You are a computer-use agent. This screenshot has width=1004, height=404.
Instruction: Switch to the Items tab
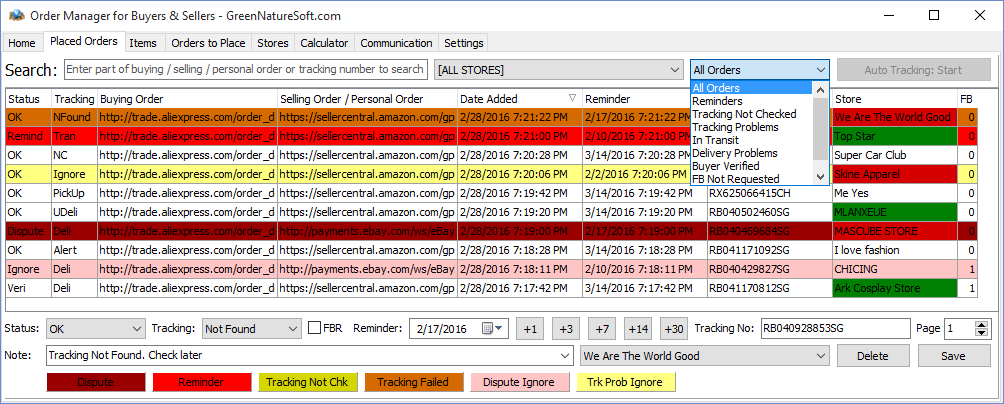143,43
